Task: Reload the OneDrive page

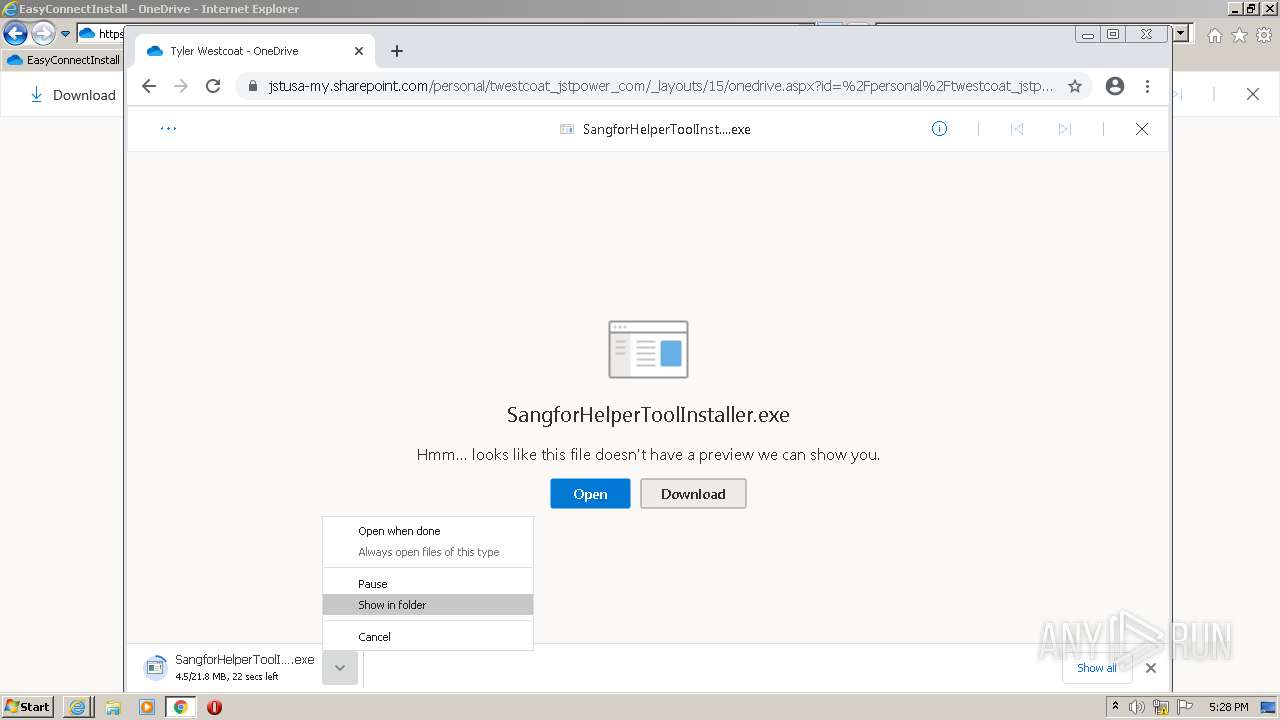Action: point(213,86)
